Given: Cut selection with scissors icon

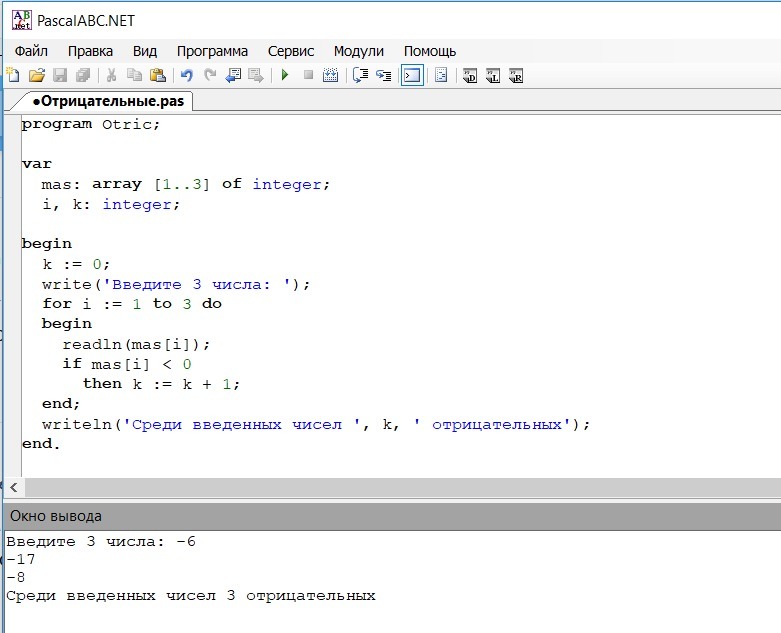Looking at the screenshot, I should pos(112,76).
